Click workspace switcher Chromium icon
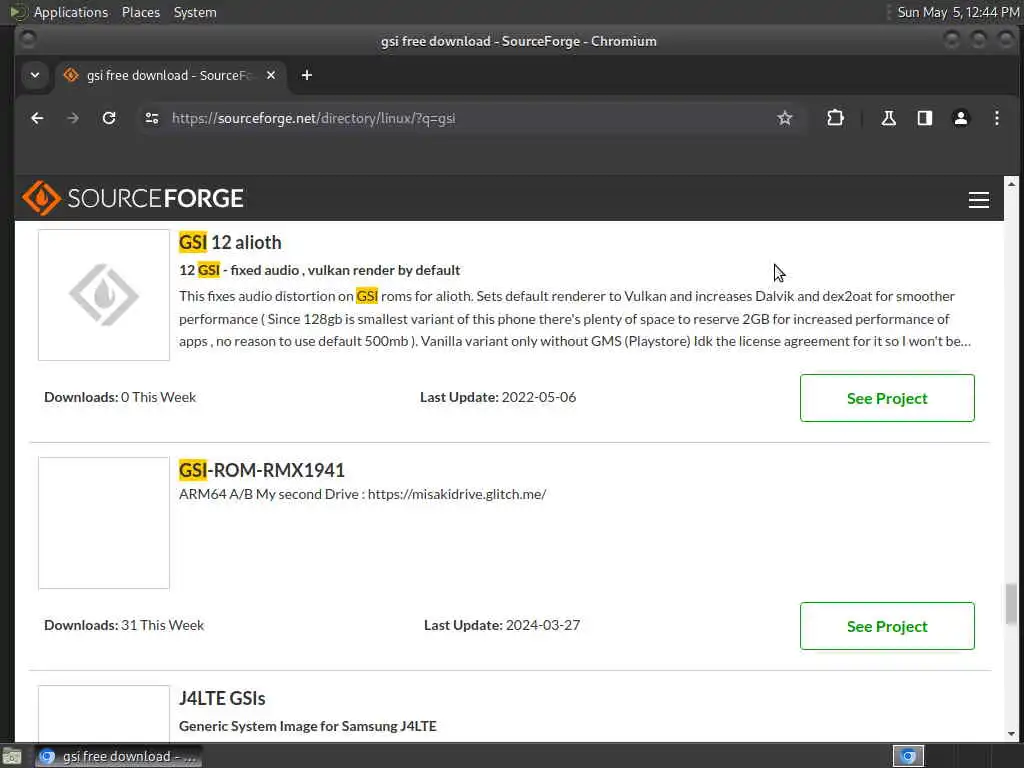This screenshot has width=1024, height=768. [908, 756]
